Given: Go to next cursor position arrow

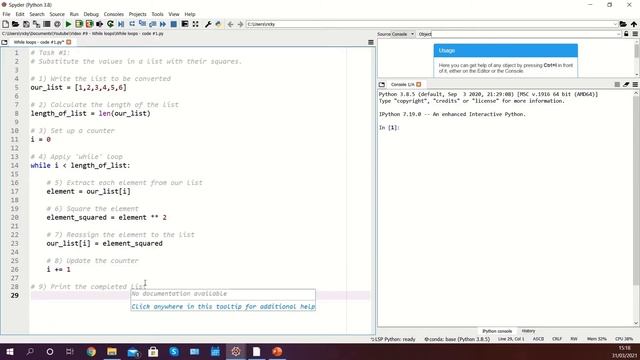Looking at the screenshot, I should click(x=240, y=24).
